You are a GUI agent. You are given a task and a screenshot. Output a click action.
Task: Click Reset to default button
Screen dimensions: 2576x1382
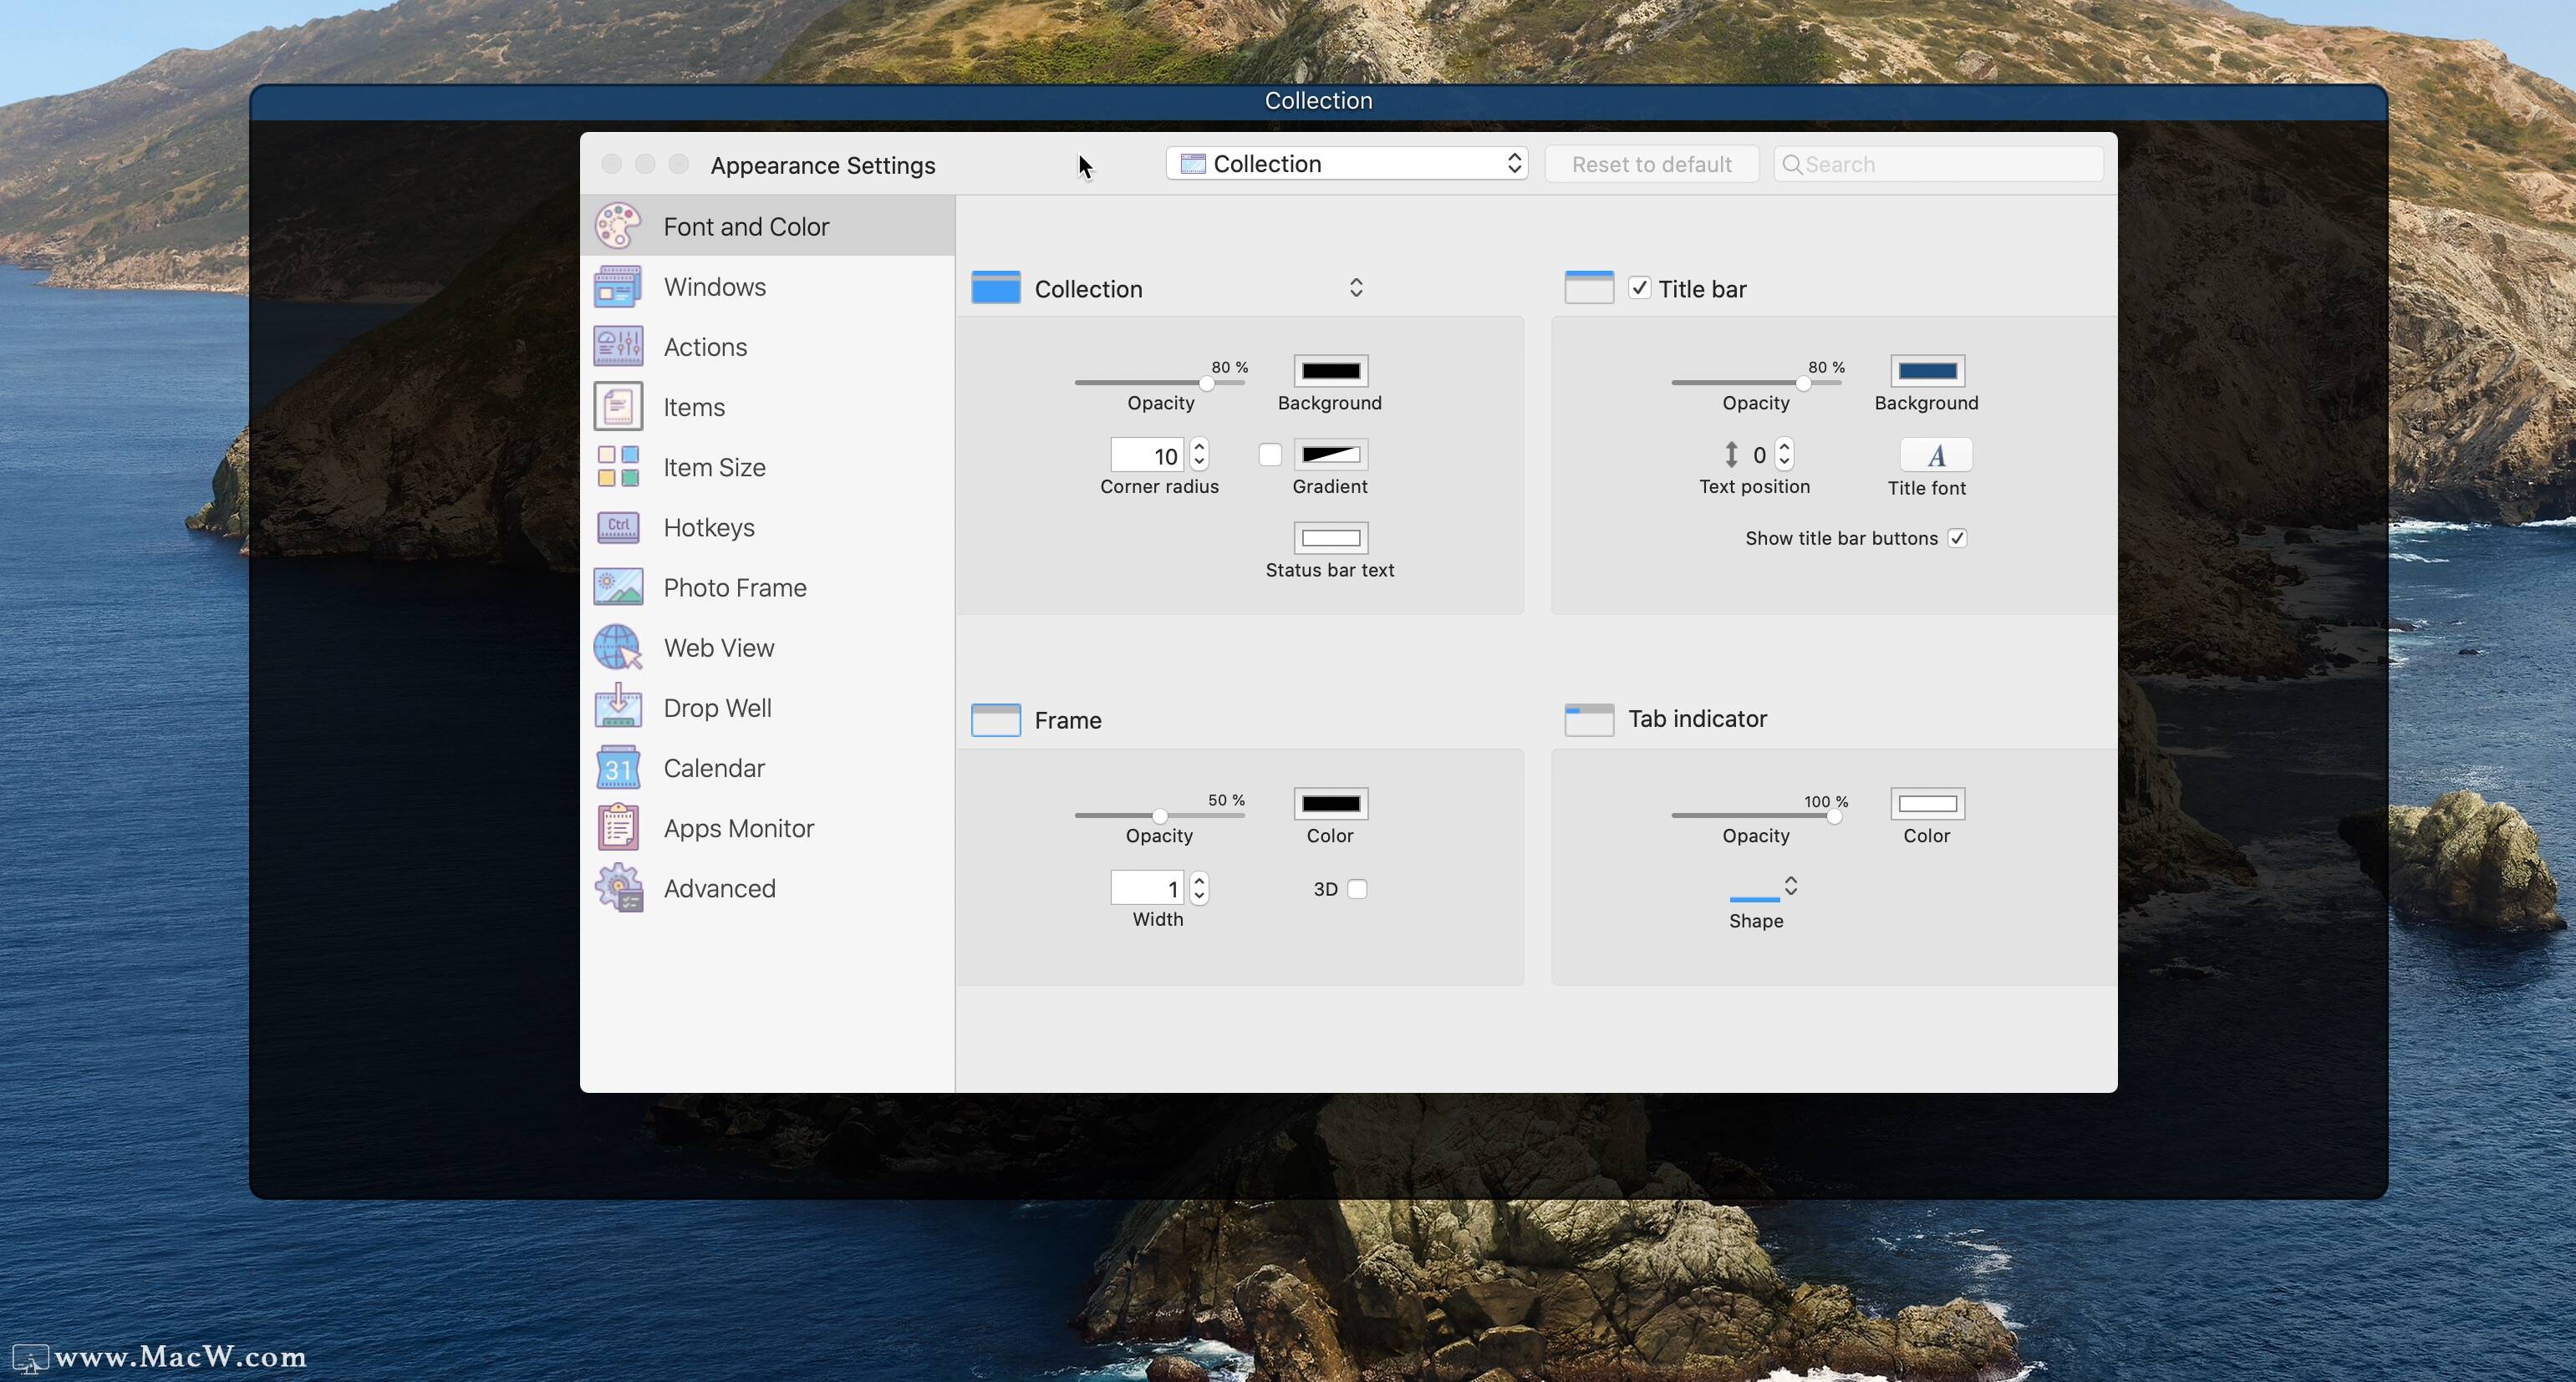coord(1651,164)
